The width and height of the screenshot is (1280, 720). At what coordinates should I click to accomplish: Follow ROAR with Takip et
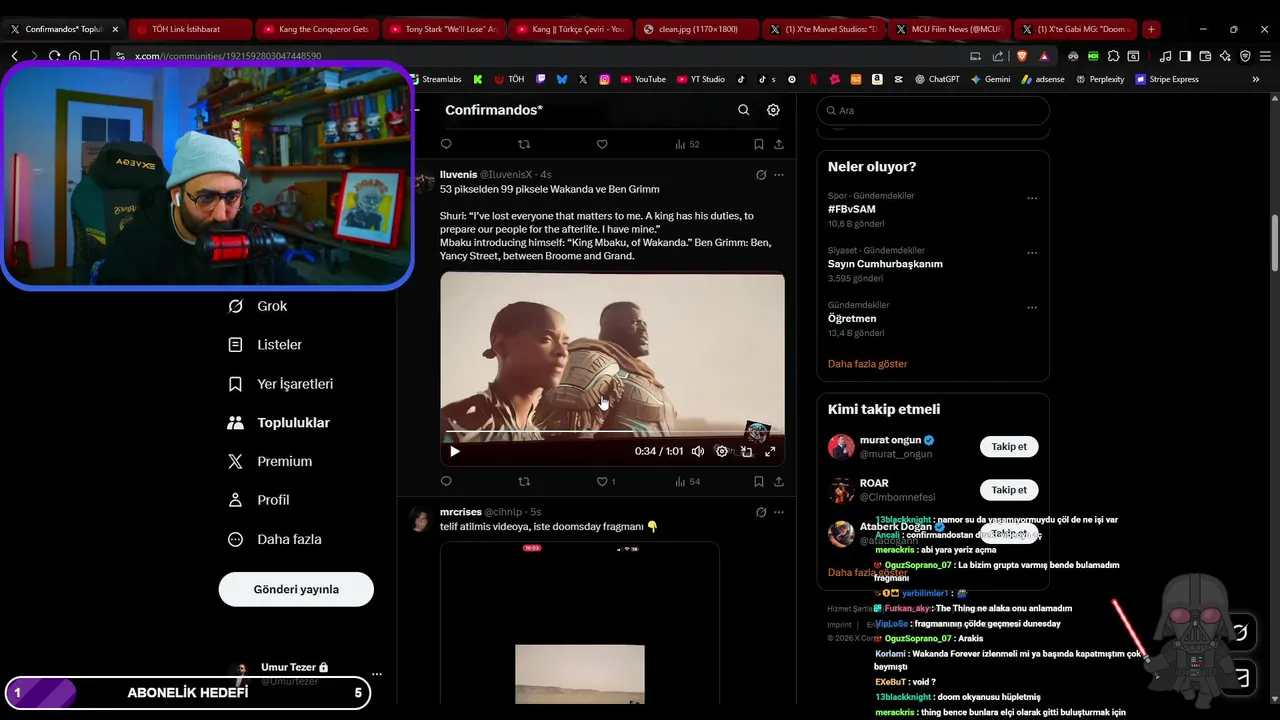[x=1009, y=490]
